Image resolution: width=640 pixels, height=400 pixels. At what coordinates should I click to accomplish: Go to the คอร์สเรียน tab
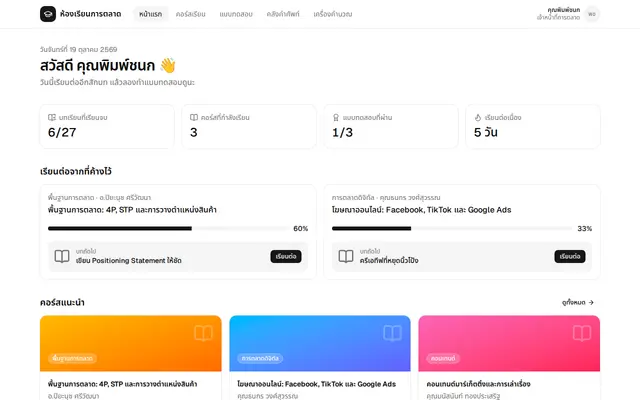point(191,14)
